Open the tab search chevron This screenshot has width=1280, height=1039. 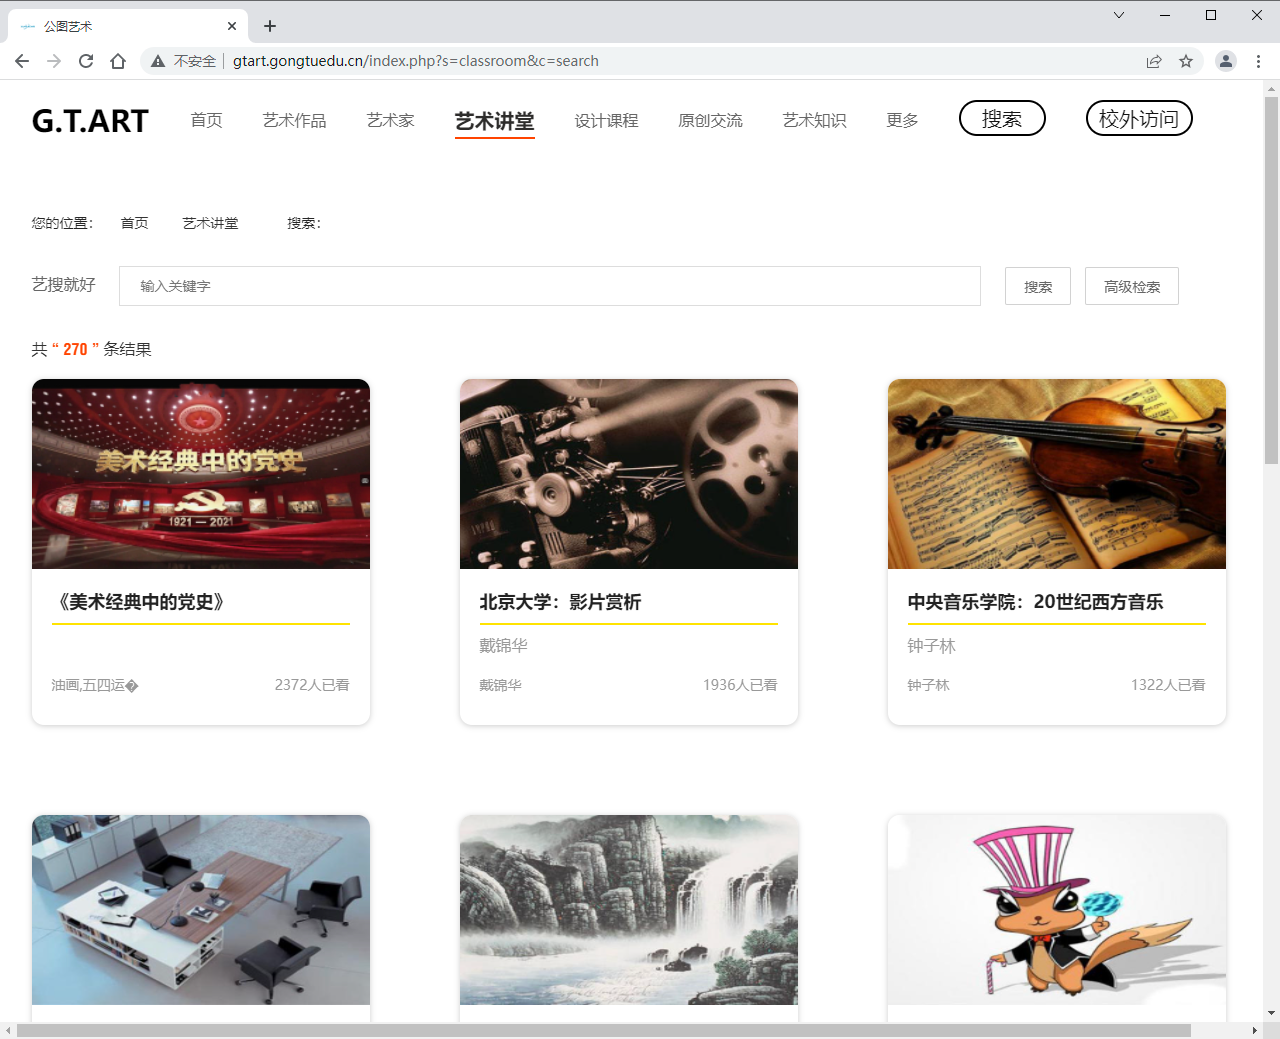pos(1119,15)
